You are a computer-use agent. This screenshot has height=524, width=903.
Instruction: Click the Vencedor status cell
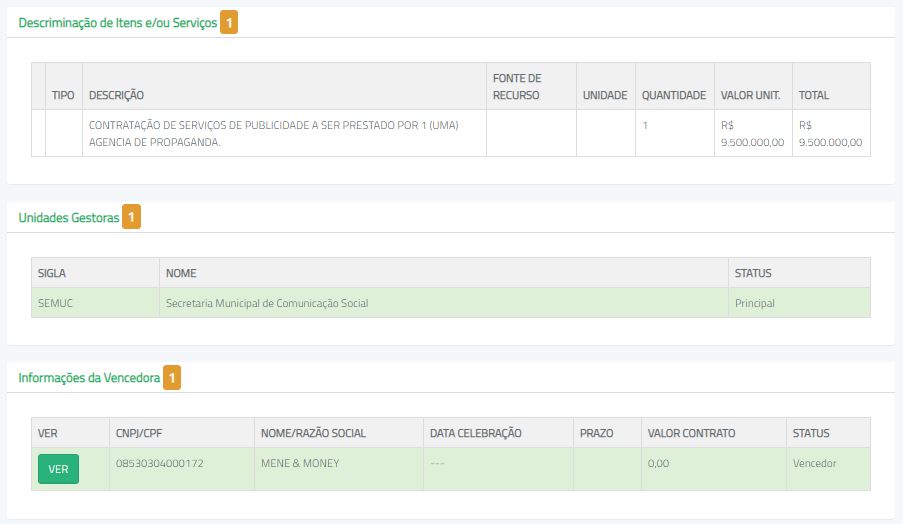click(x=814, y=463)
